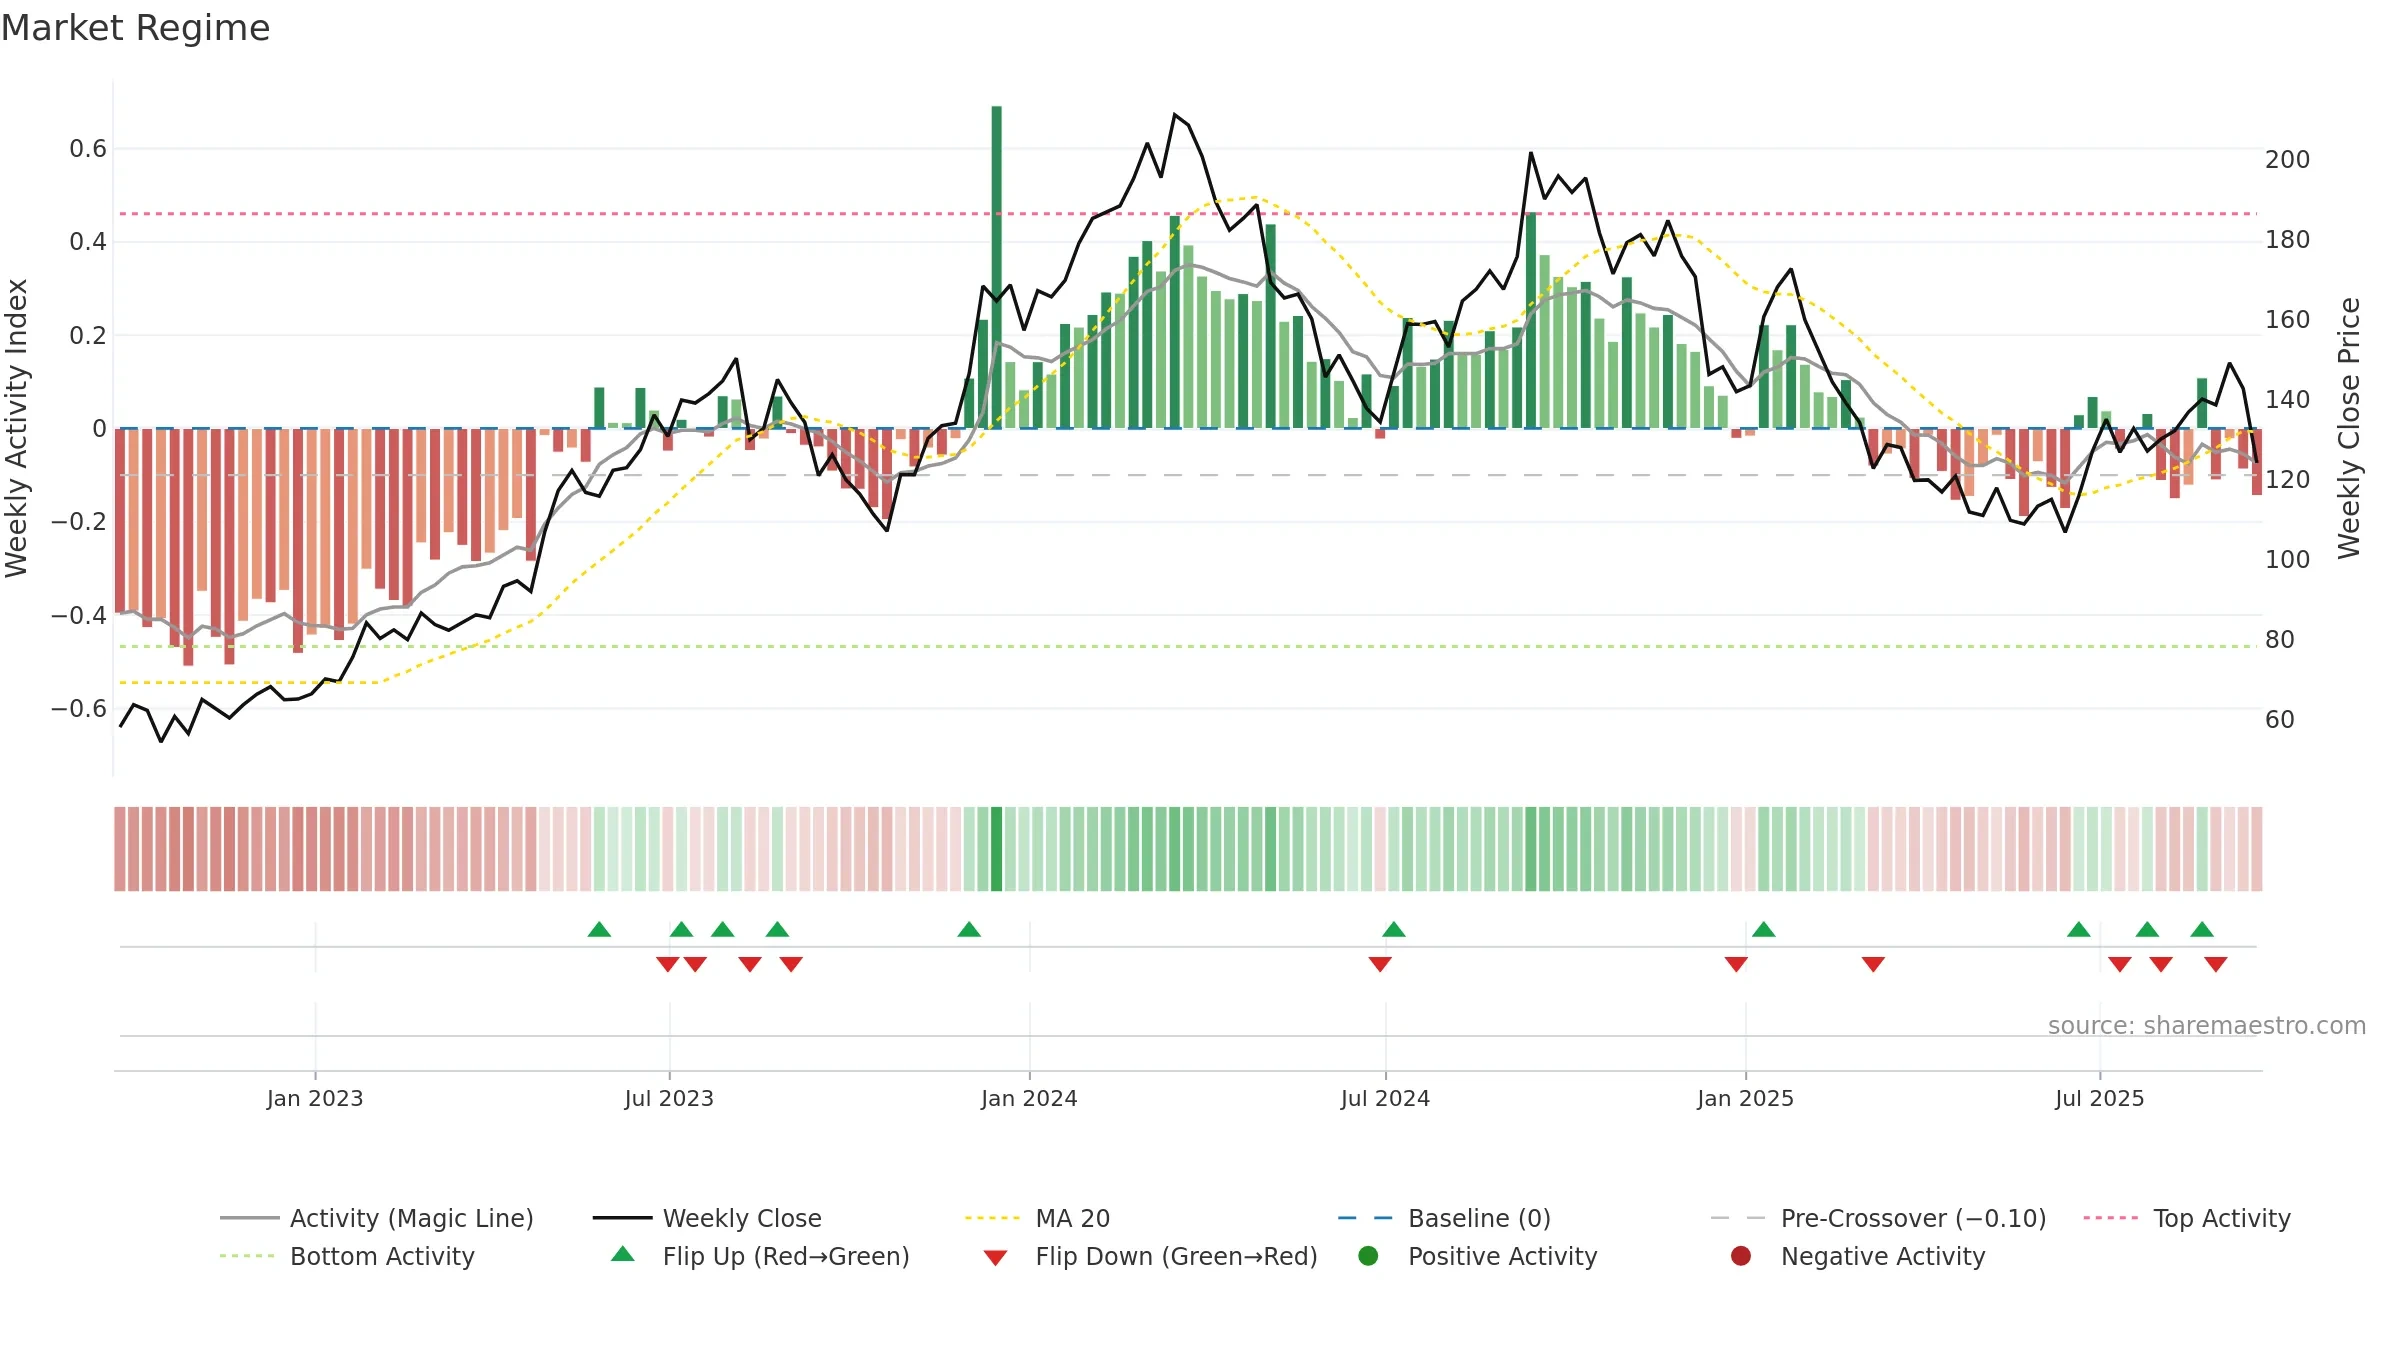Hide the MA 20 series via legend
The height and width of the screenshot is (1350, 2400).
point(1037,1218)
